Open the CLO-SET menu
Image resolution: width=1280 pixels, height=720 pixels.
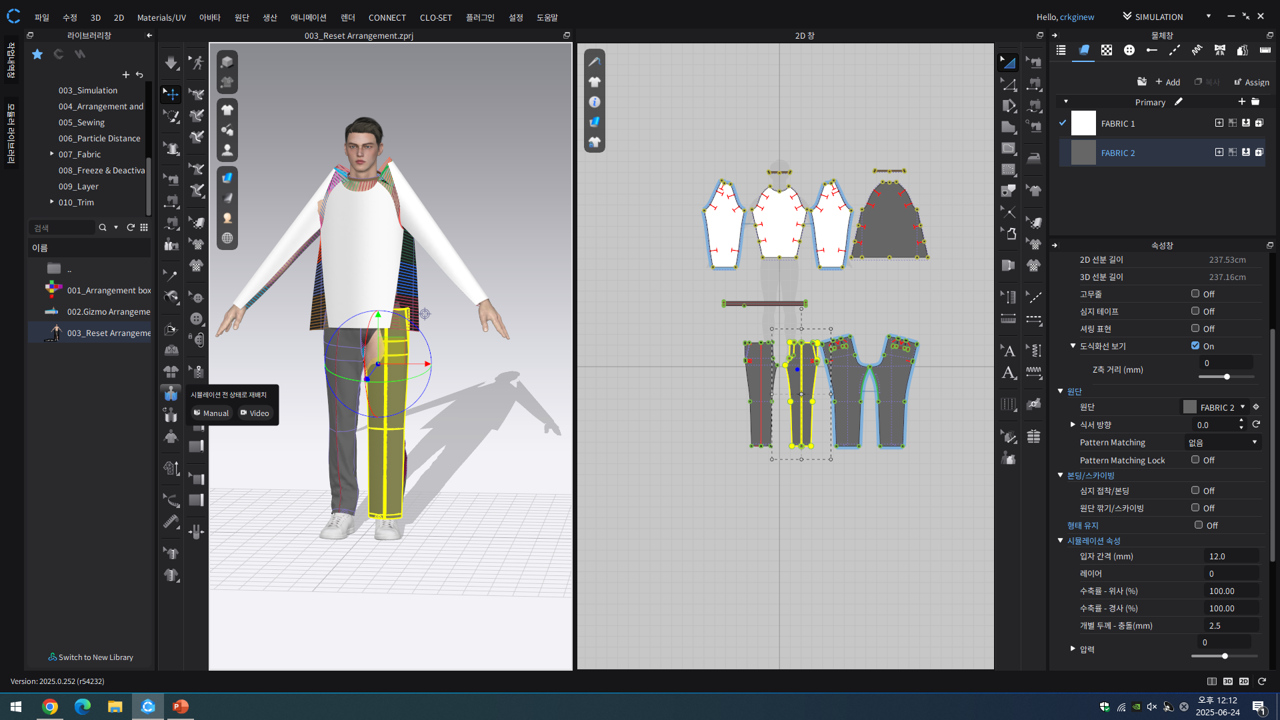pyautogui.click(x=435, y=18)
